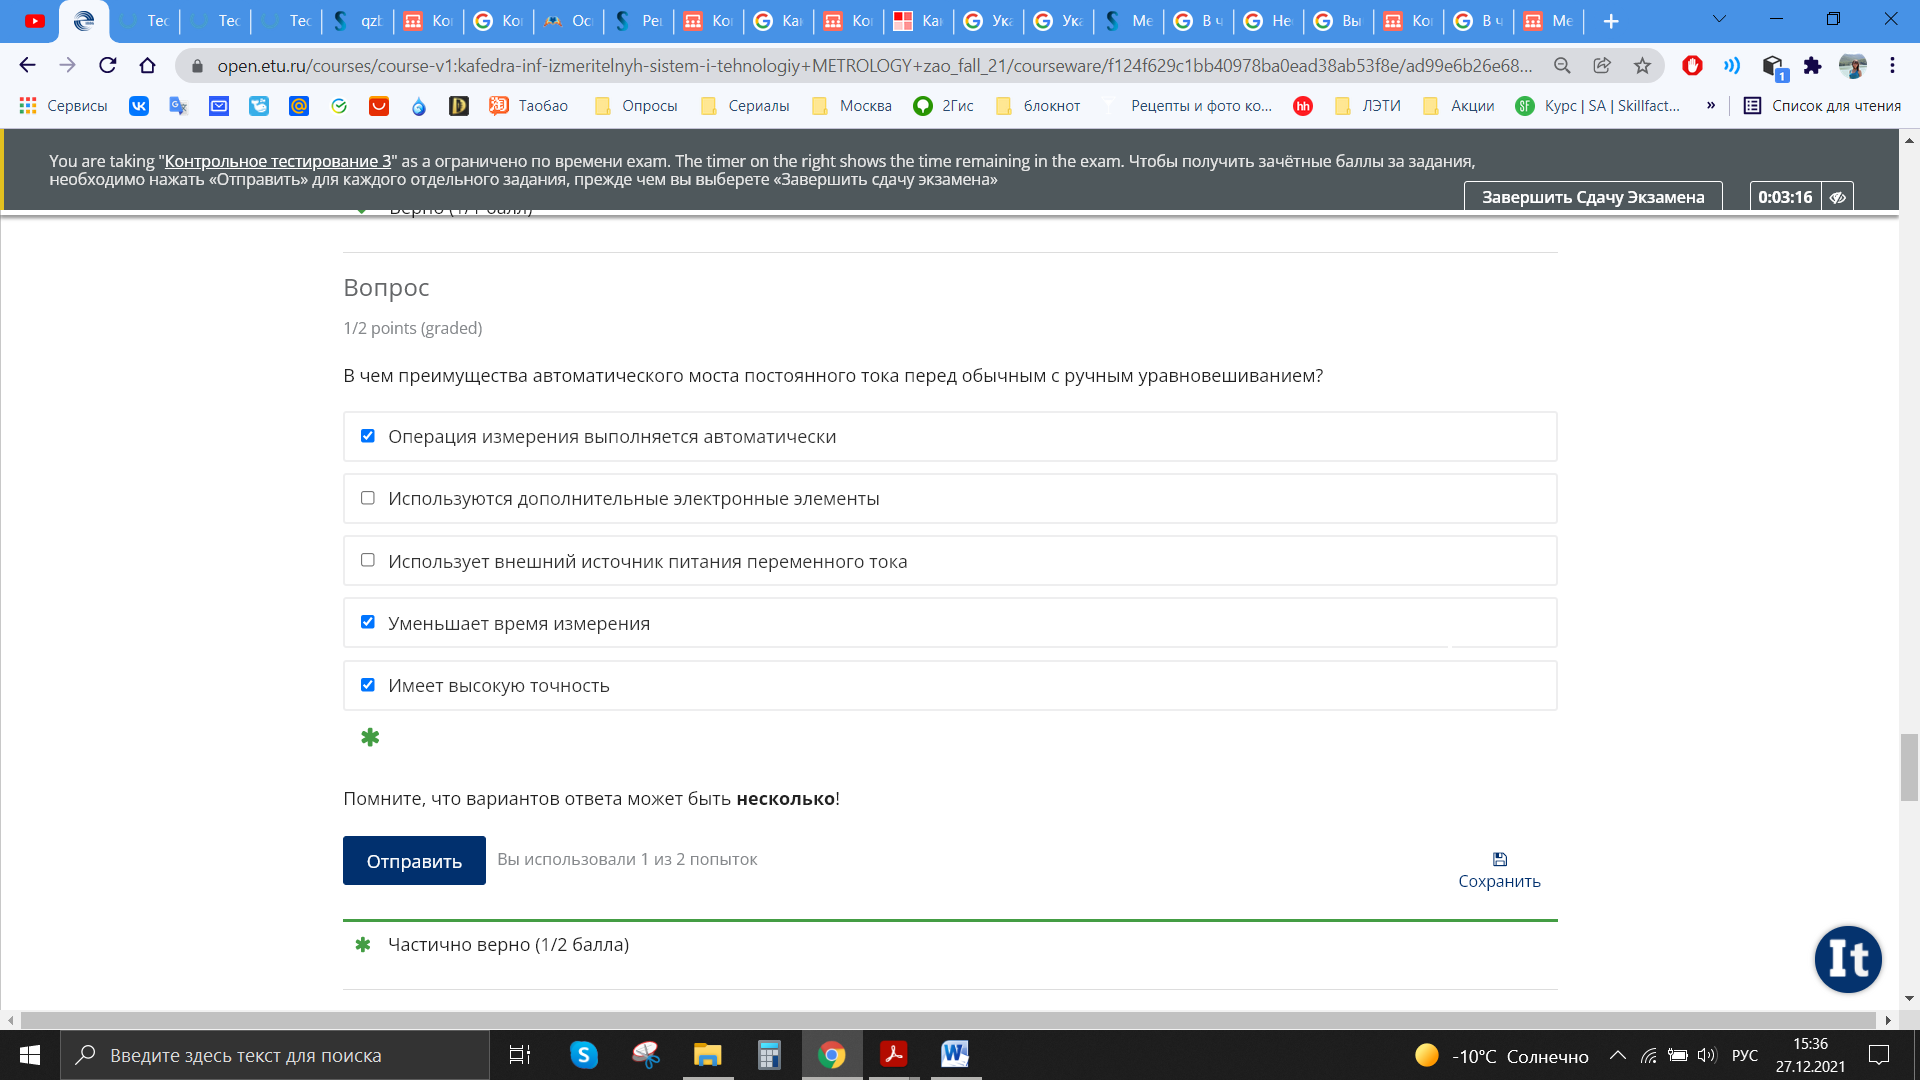Check 'Использует внешний источник питания' checkbox

tap(367, 560)
